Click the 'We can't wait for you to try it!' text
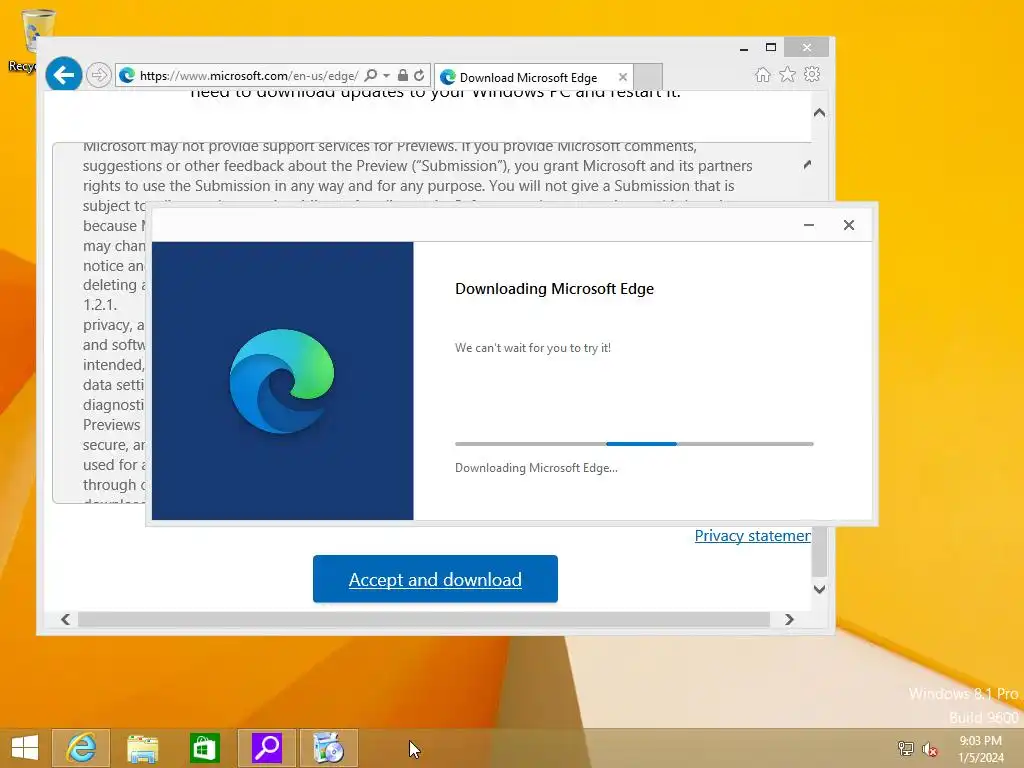This screenshot has height=768, width=1024. [533, 347]
